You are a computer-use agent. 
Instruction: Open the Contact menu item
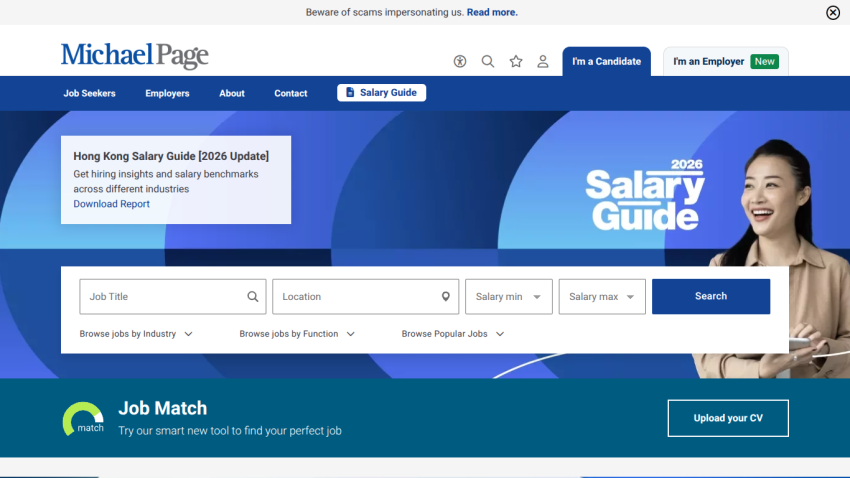[x=291, y=93]
